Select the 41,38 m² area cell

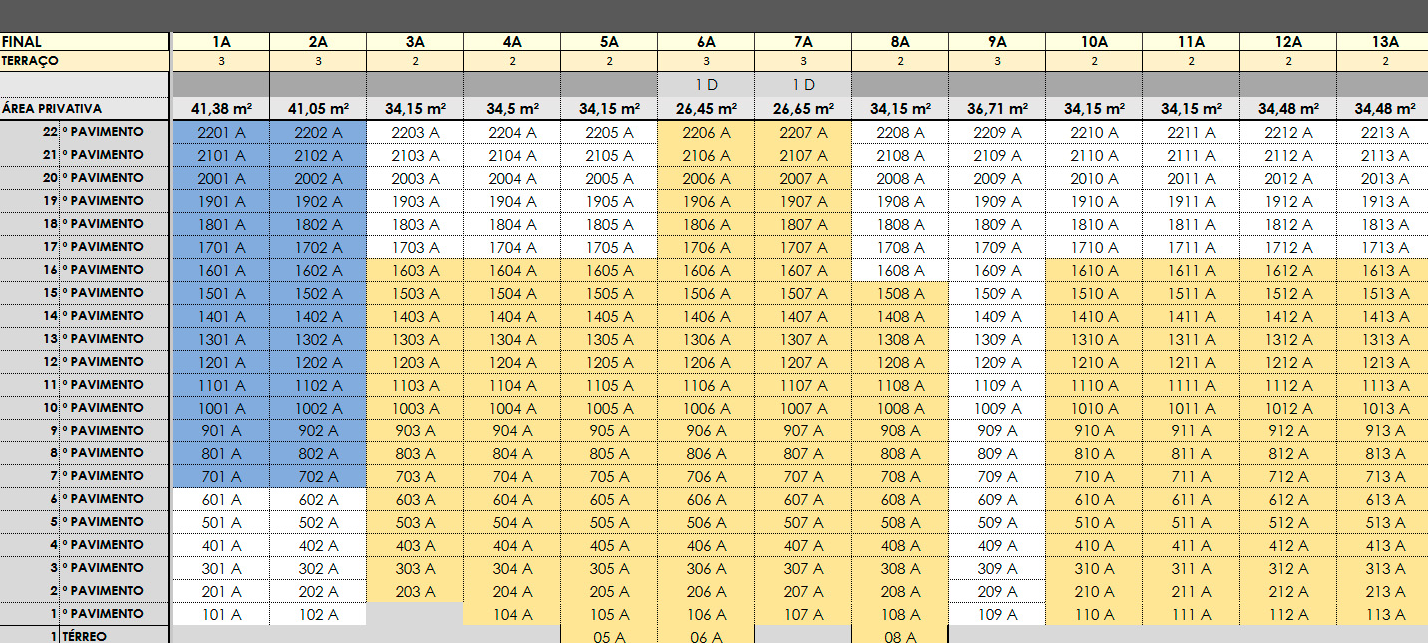pyautogui.click(x=221, y=108)
